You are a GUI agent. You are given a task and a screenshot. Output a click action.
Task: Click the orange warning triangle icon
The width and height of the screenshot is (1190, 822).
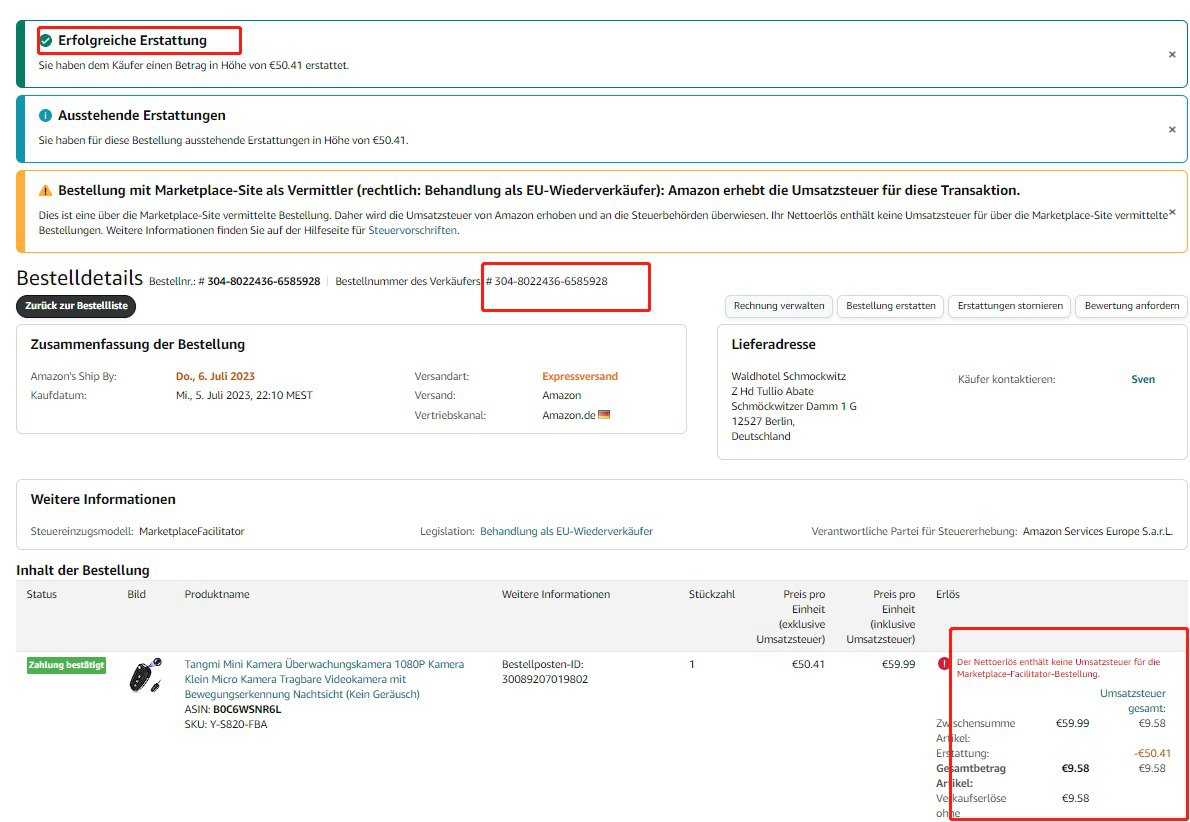pos(45,191)
